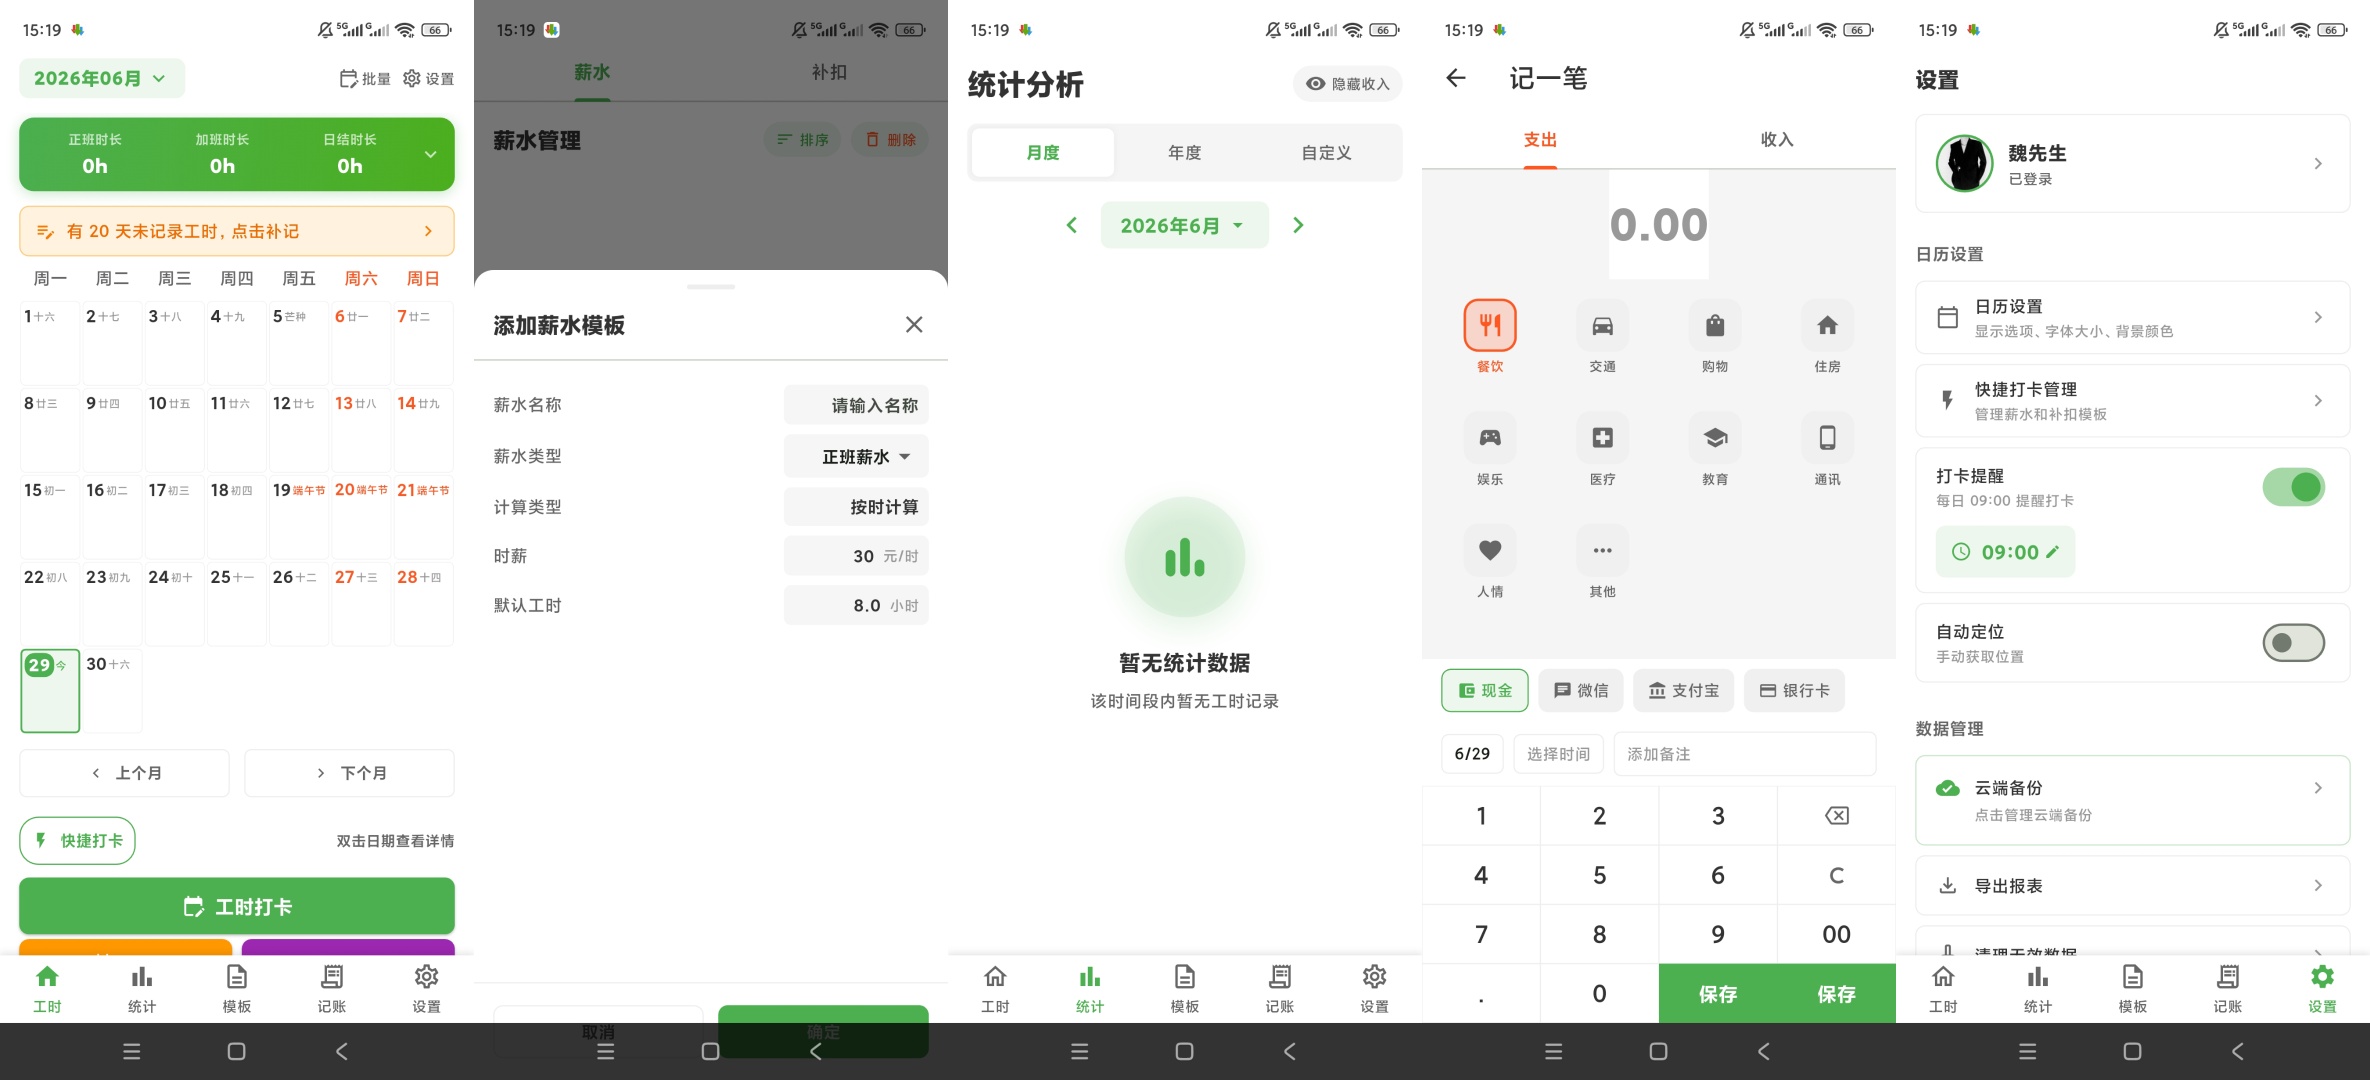Open 批量 batch entry on calendar screen

click(x=365, y=78)
